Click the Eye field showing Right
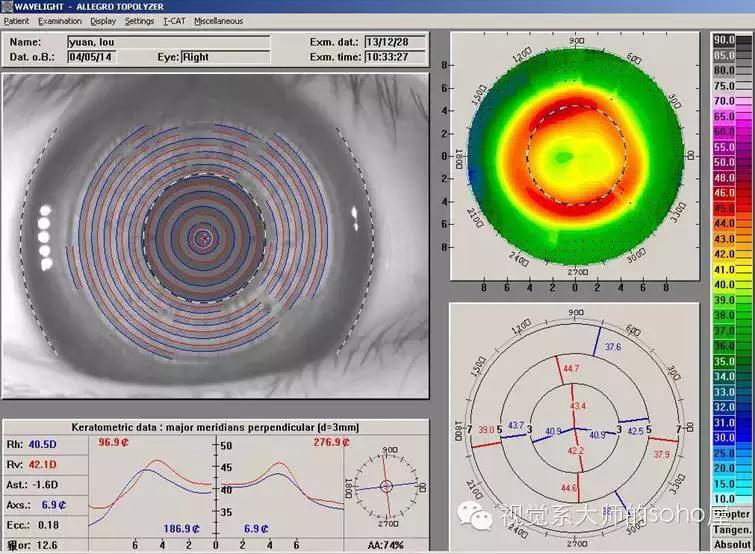 coord(225,57)
